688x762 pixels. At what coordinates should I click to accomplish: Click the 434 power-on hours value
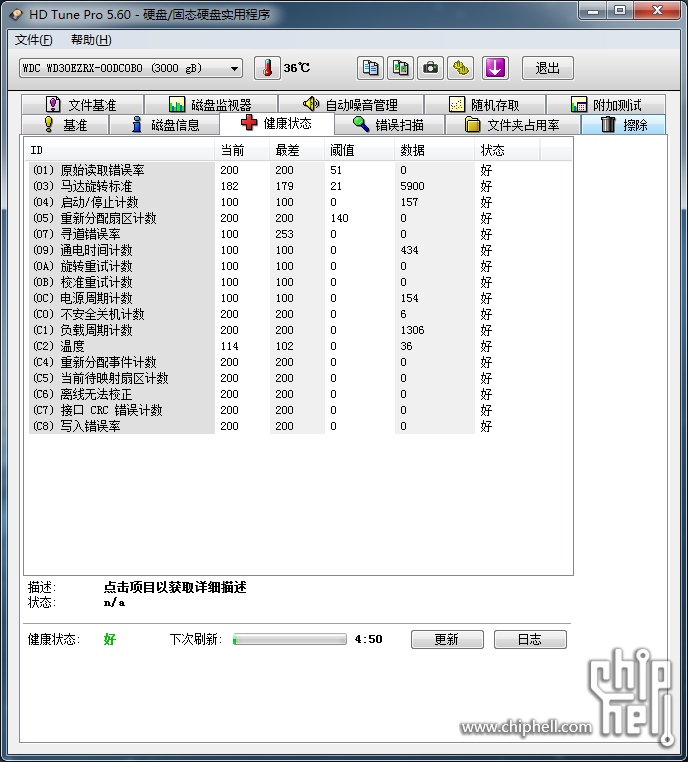point(409,250)
